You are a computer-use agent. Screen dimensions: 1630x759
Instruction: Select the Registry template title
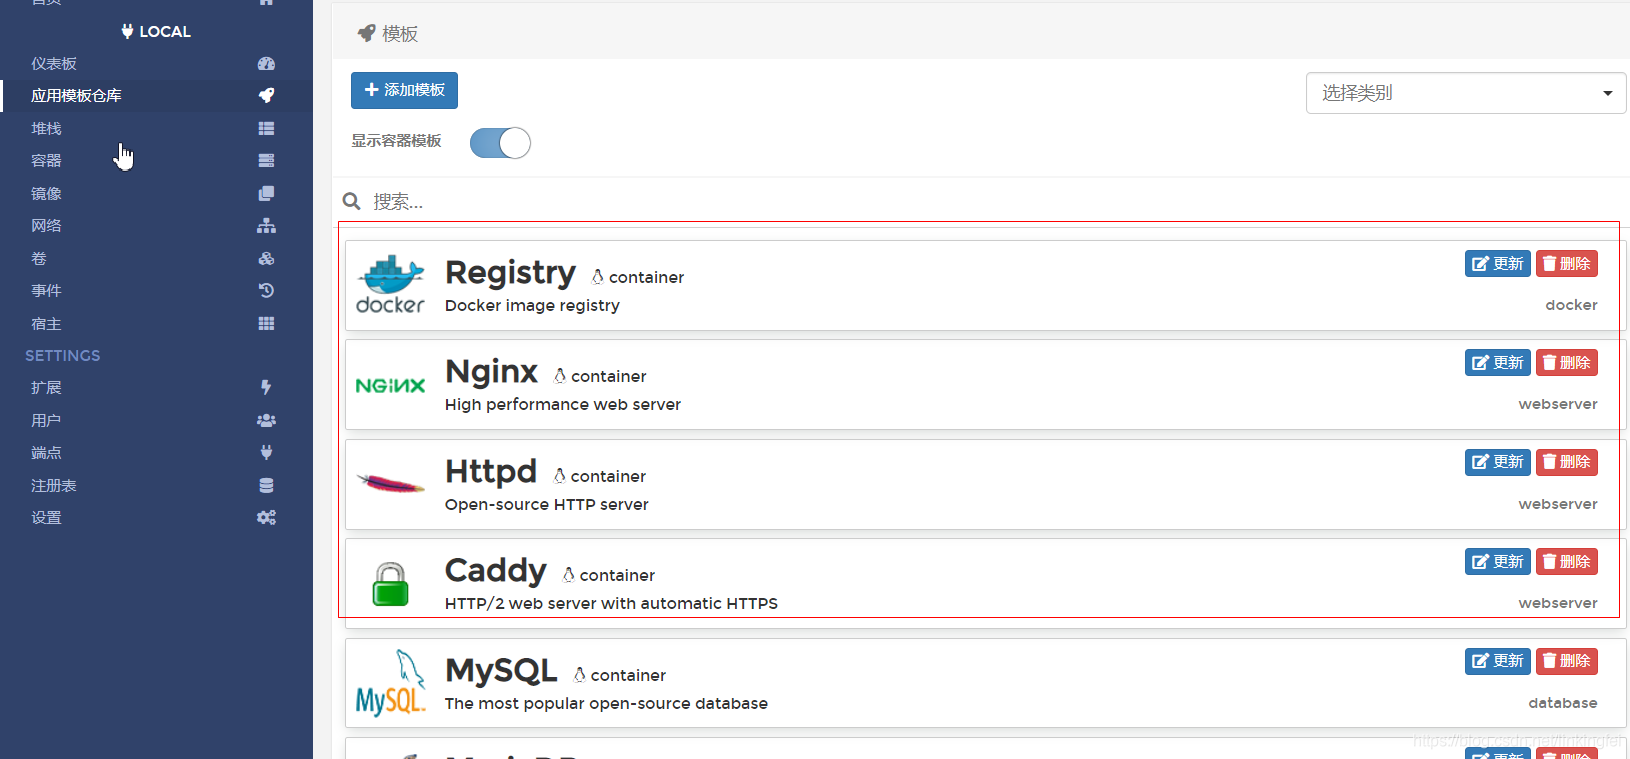coord(510,272)
